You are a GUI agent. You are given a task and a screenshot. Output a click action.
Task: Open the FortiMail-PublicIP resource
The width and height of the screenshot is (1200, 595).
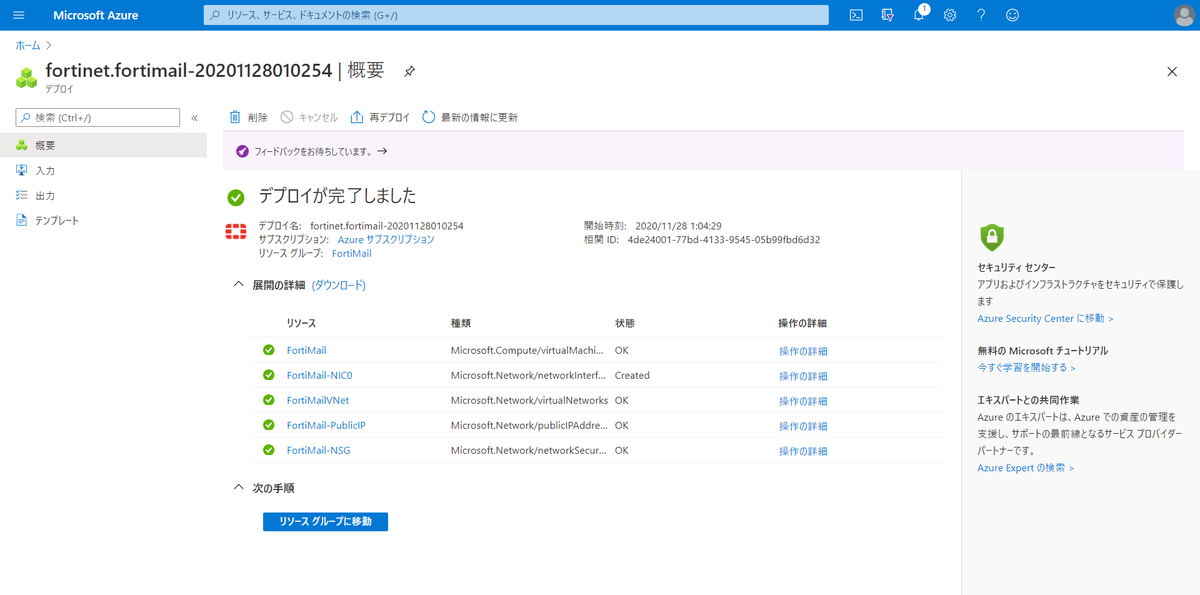326,426
